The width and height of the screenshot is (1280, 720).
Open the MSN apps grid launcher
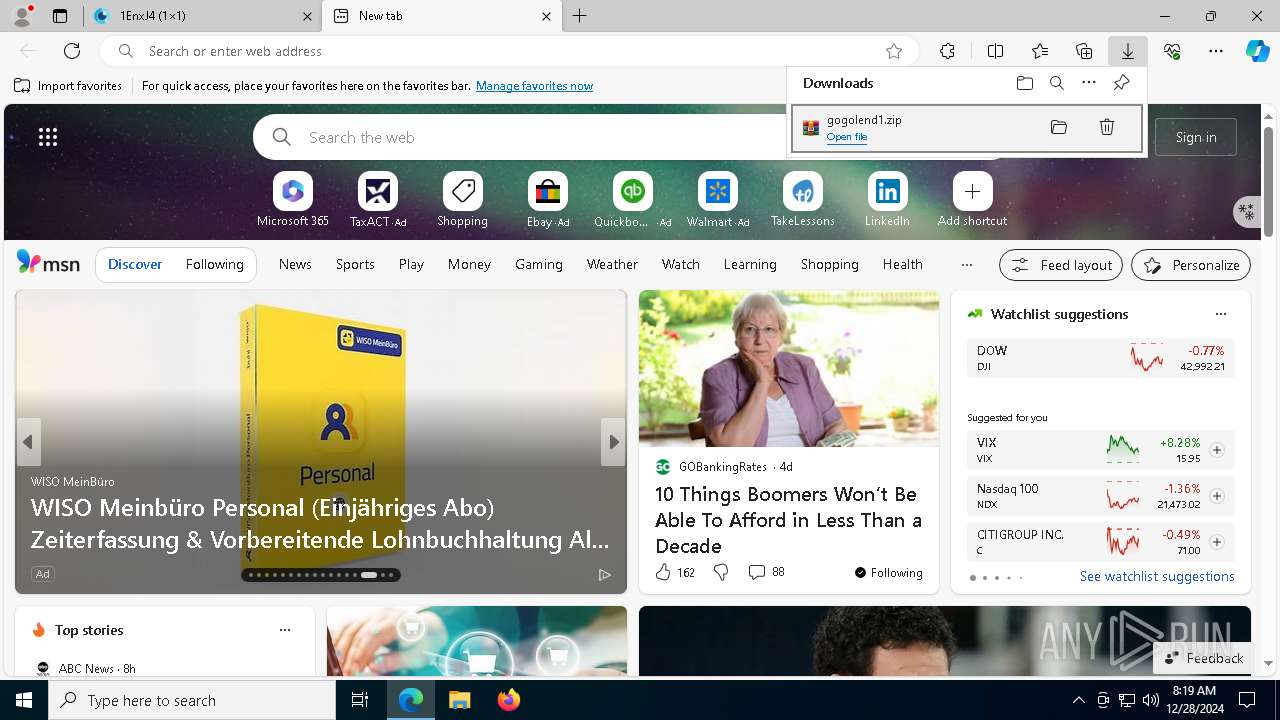pos(48,137)
